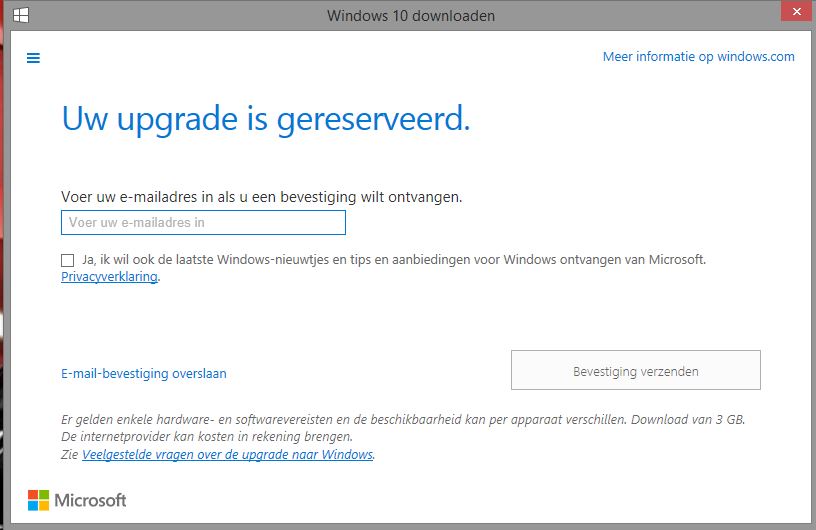The image size is (816, 530).
Task: Click the 'De internetprovider kan kosten' text
Action: click(x=206, y=437)
